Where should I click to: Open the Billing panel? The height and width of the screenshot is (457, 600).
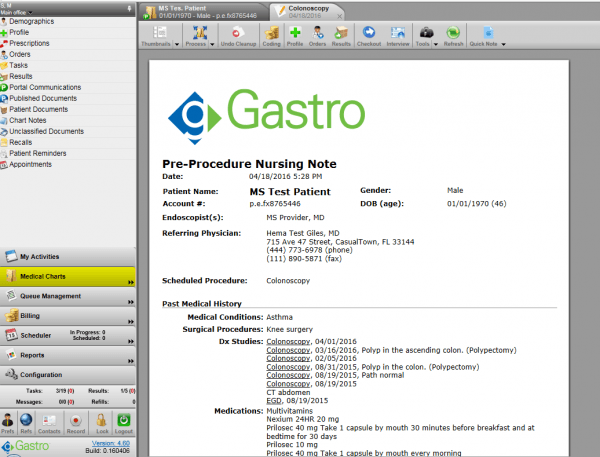(x=68, y=316)
